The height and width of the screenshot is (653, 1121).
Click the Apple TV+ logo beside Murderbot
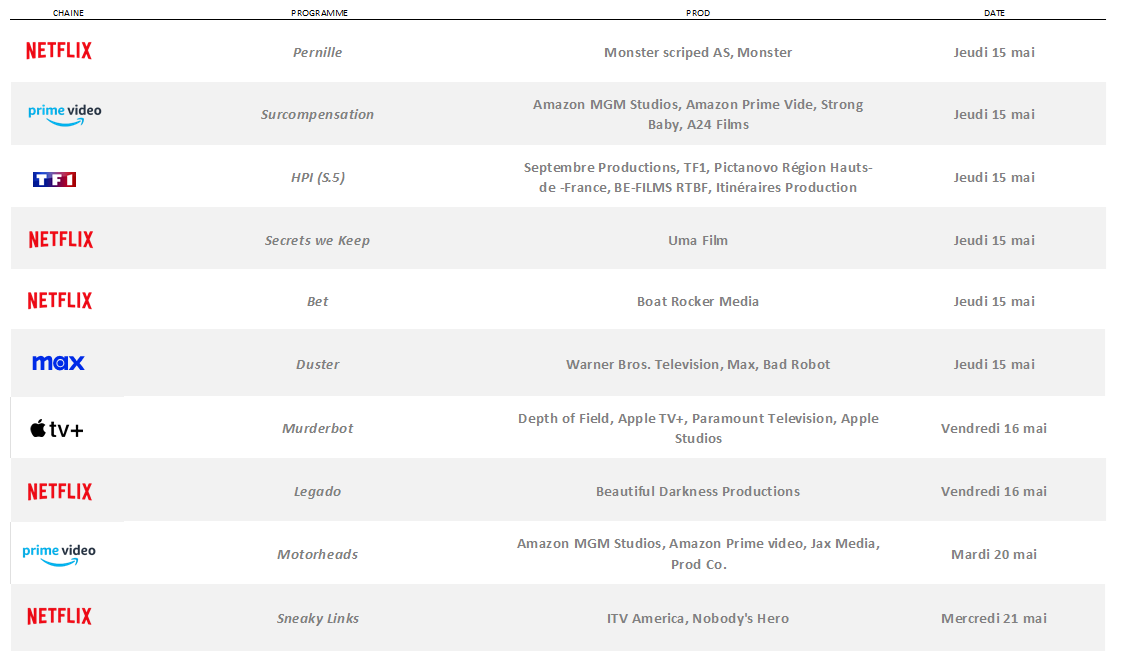click(x=56, y=429)
